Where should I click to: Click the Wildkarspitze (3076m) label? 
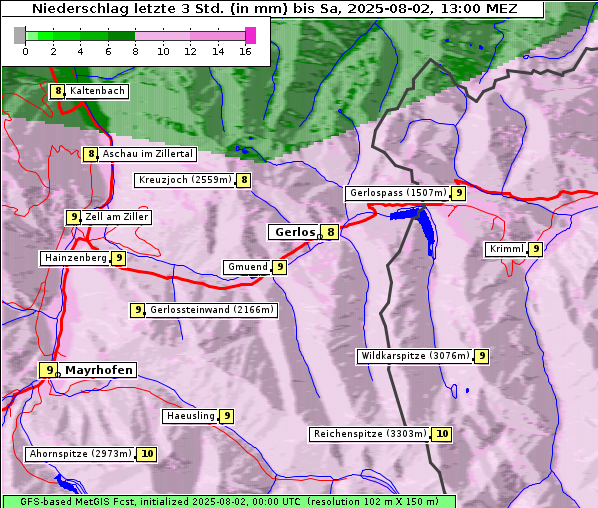pyautogui.click(x=415, y=356)
